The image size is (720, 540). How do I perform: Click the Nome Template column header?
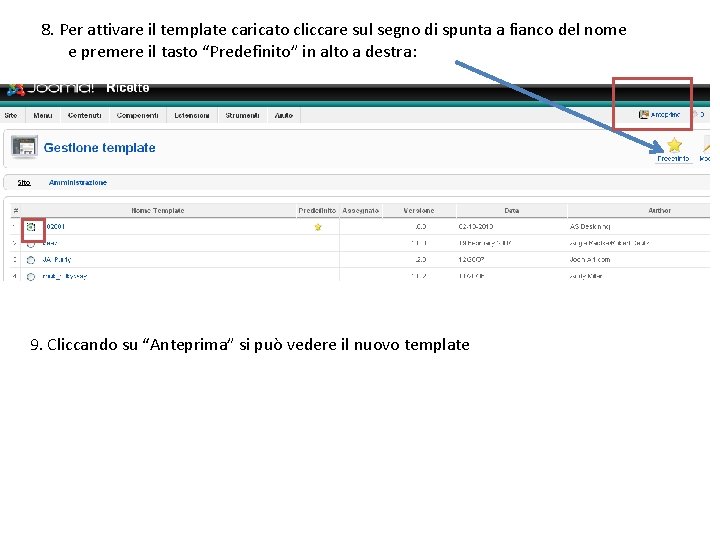pyautogui.click(x=158, y=210)
